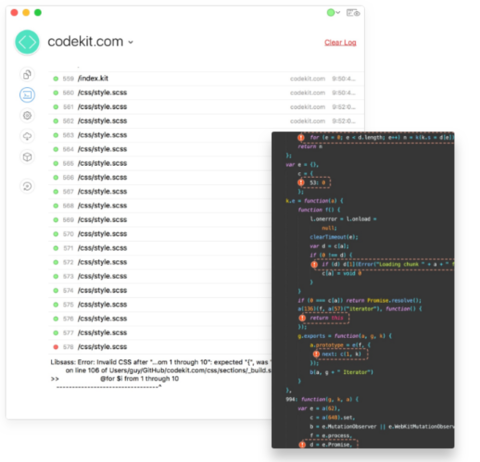
Task: Expand the green status indicator dropdown
Action: click(x=333, y=13)
